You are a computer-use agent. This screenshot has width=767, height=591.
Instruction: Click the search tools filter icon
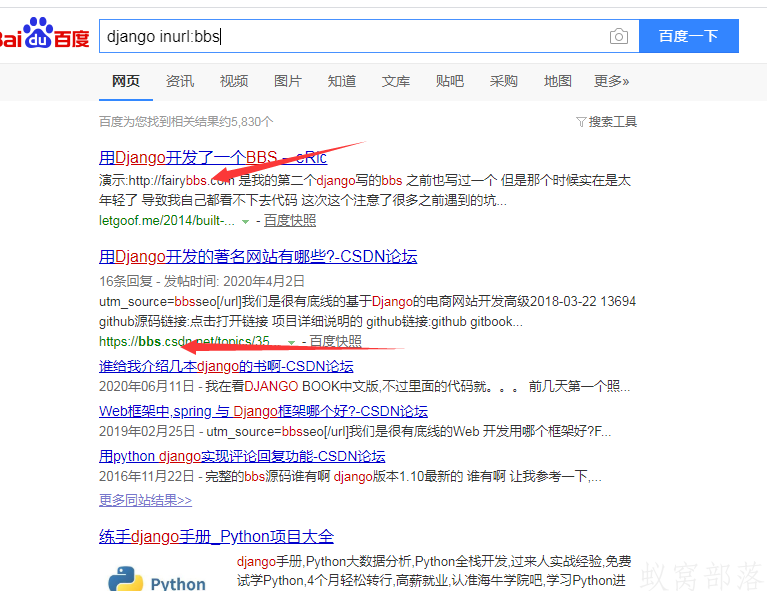tap(581, 122)
